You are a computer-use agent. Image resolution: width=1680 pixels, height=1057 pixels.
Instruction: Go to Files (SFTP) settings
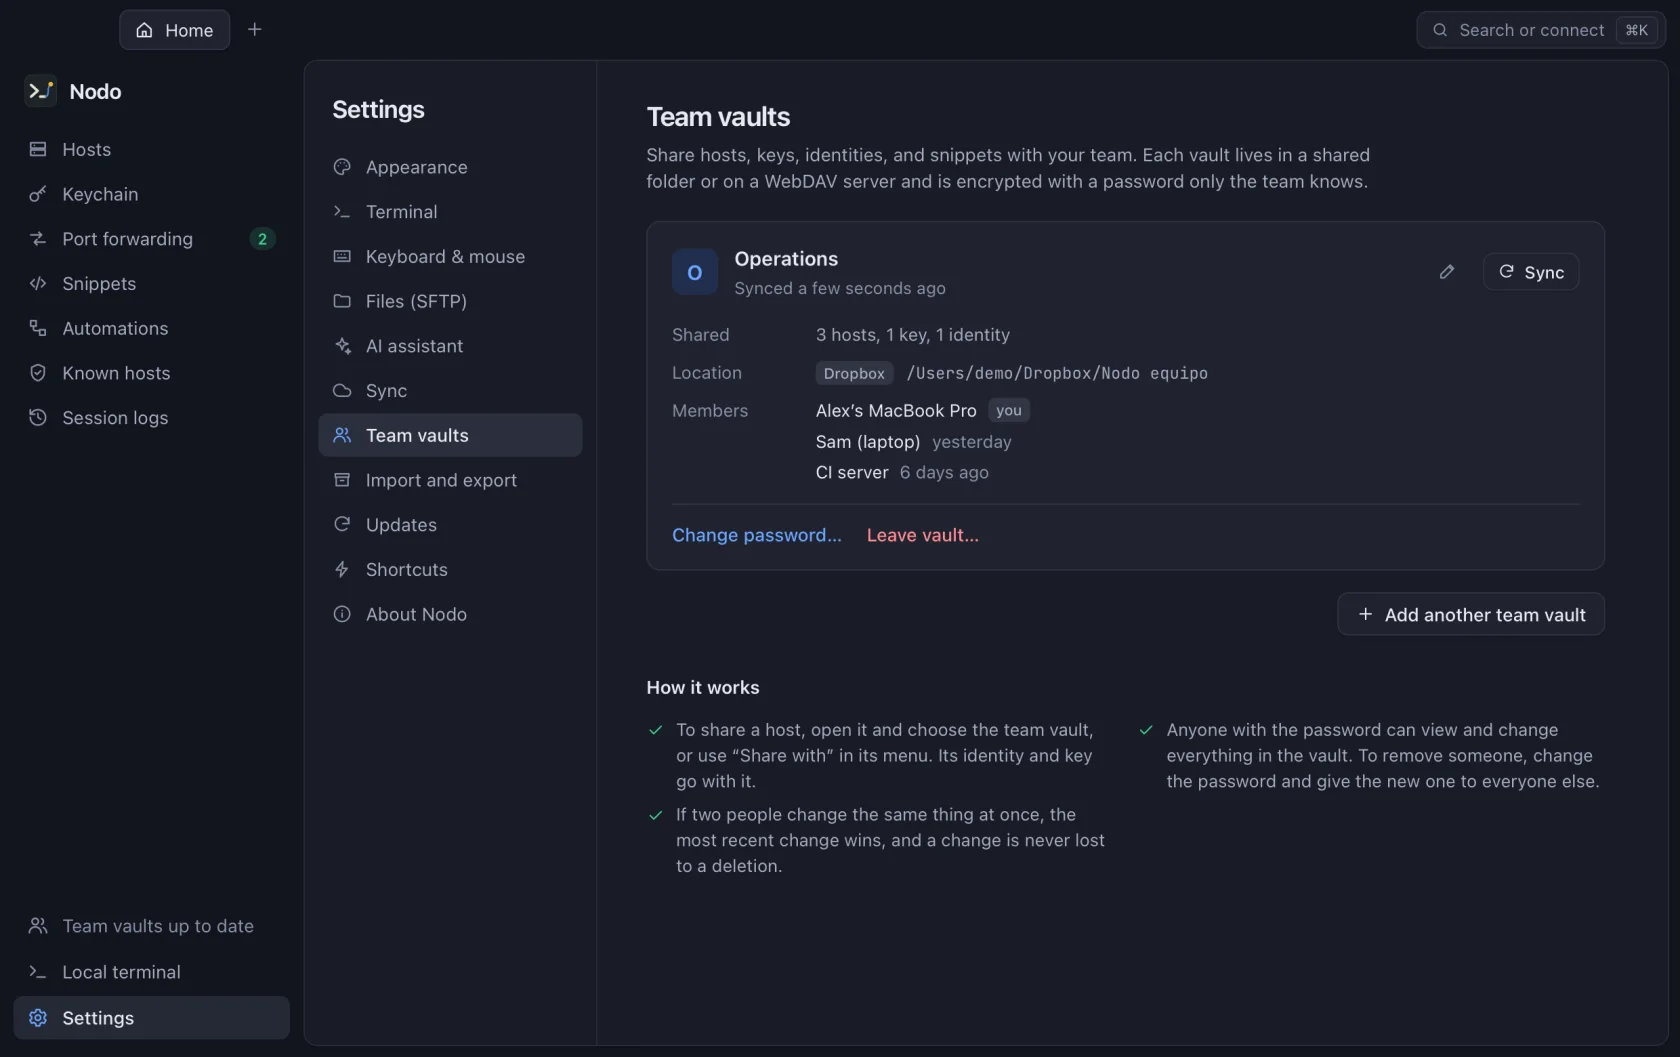coord(450,301)
